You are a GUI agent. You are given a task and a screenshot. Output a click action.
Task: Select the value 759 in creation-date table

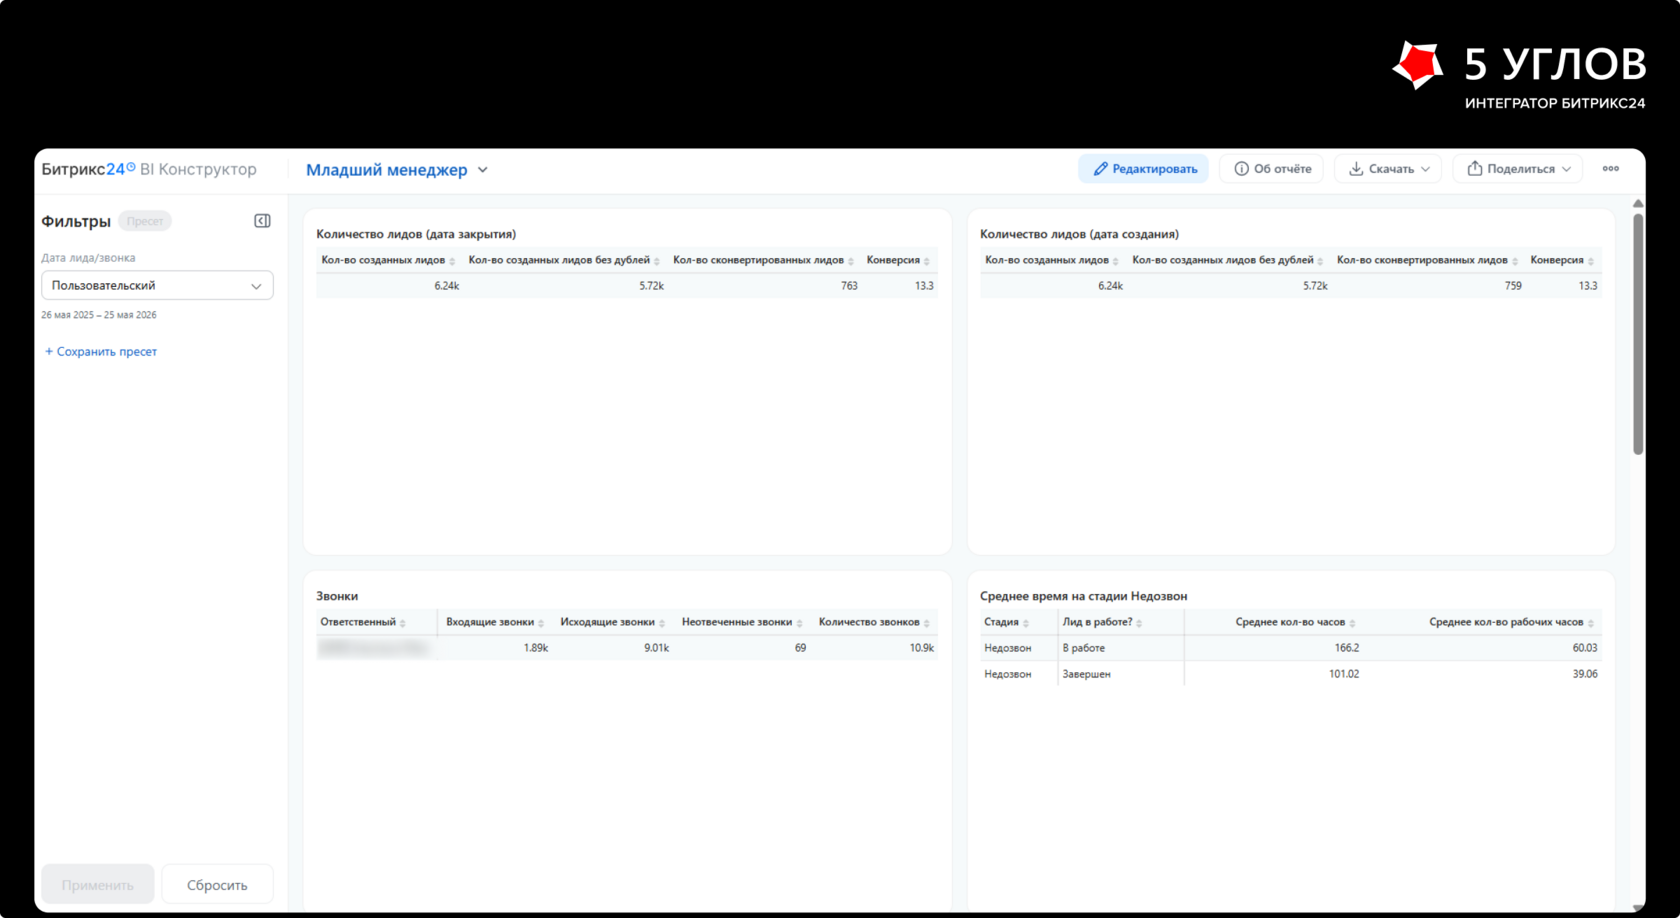point(1513,286)
